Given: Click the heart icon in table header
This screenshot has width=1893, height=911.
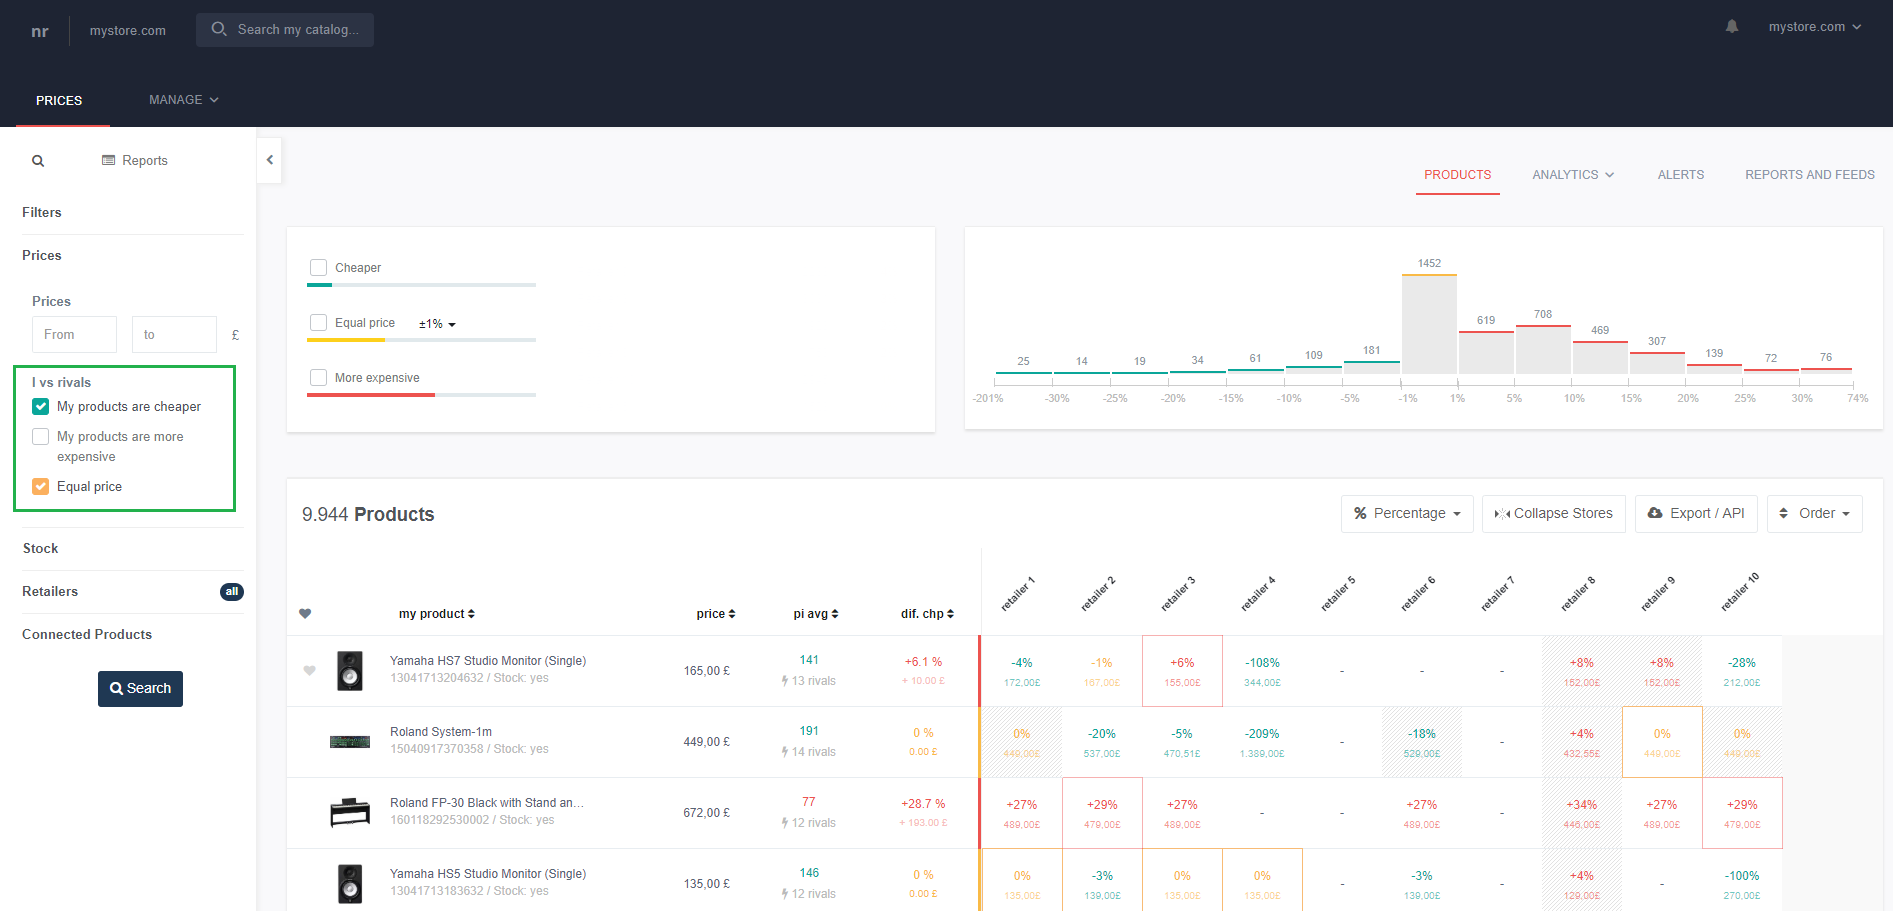Looking at the screenshot, I should [305, 614].
